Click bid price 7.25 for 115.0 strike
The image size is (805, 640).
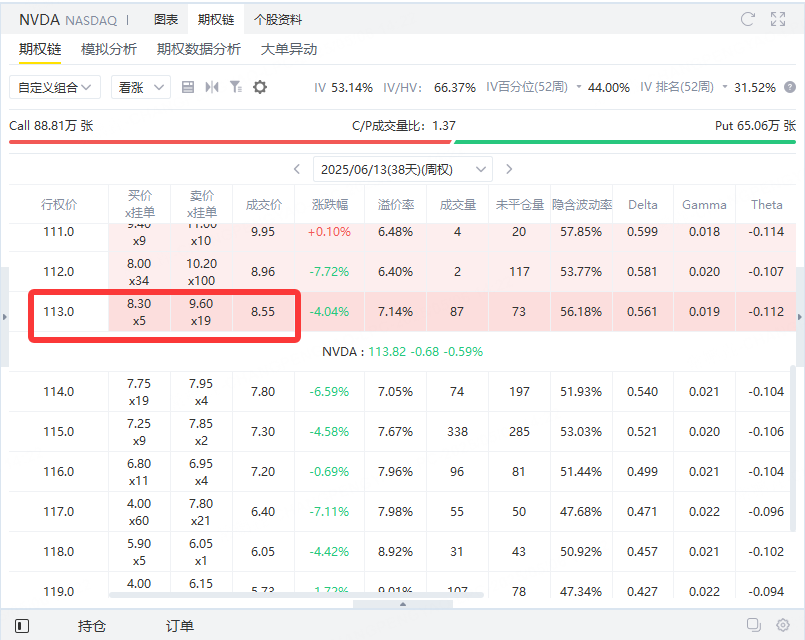tap(139, 424)
